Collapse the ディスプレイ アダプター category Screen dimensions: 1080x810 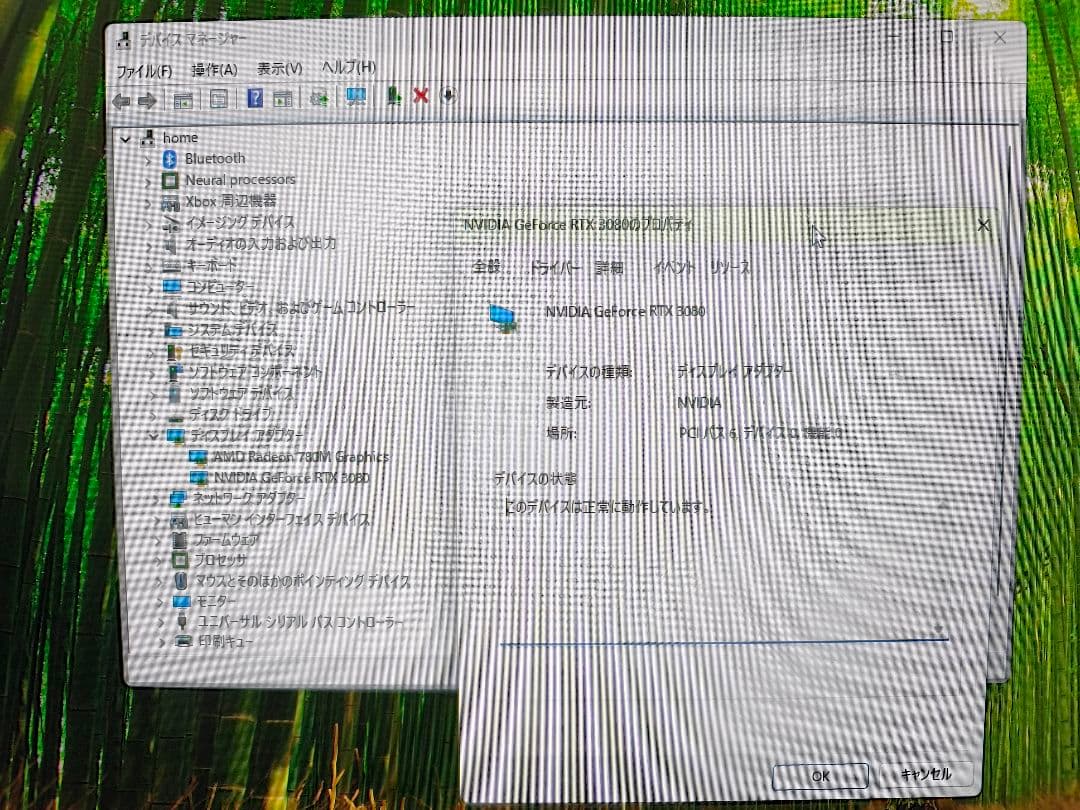152,435
